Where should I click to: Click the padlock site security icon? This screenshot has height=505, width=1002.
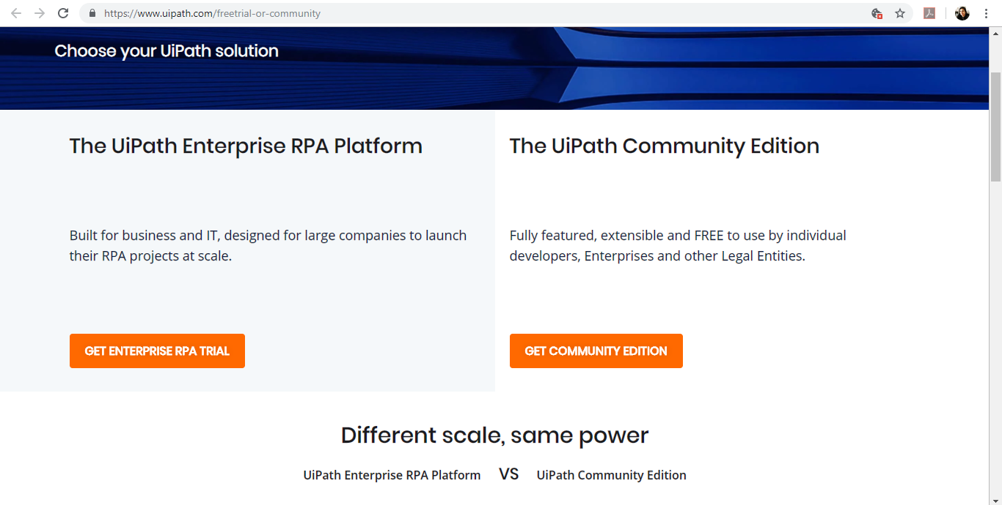92,13
